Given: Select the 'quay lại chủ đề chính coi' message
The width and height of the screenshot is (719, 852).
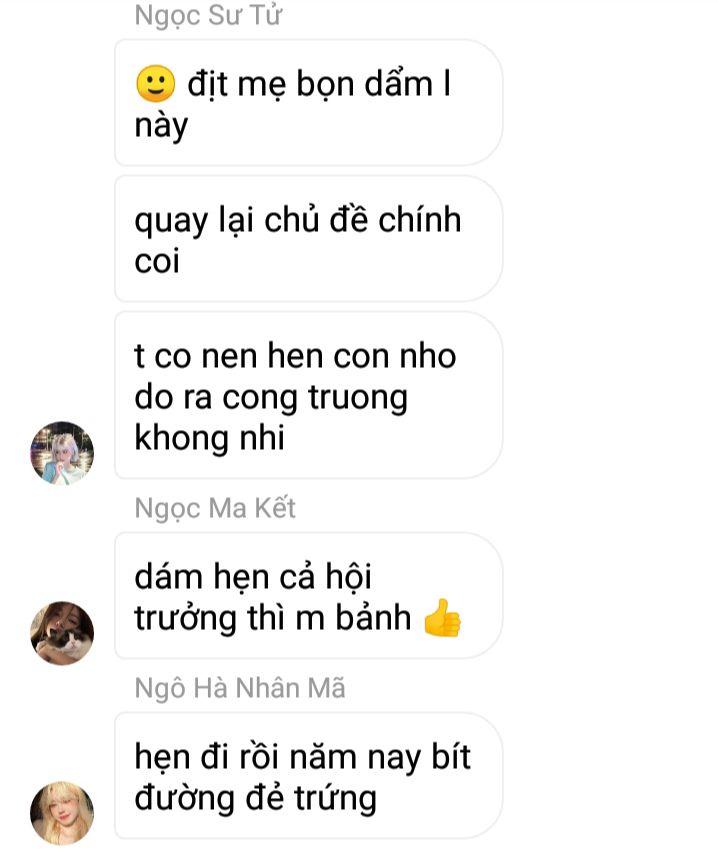Looking at the screenshot, I should point(308,239).
